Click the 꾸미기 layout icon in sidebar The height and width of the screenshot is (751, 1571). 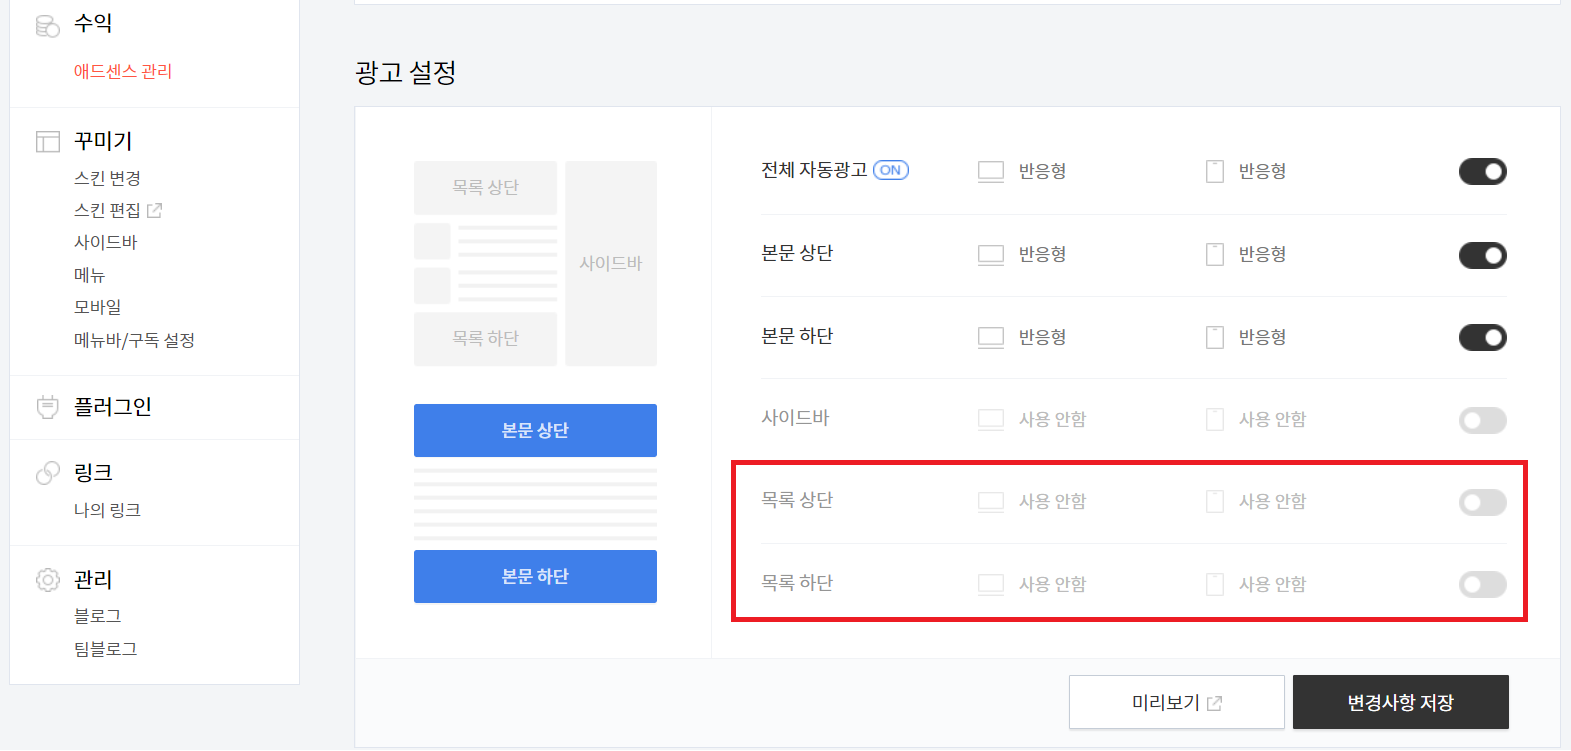pyautogui.click(x=47, y=142)
